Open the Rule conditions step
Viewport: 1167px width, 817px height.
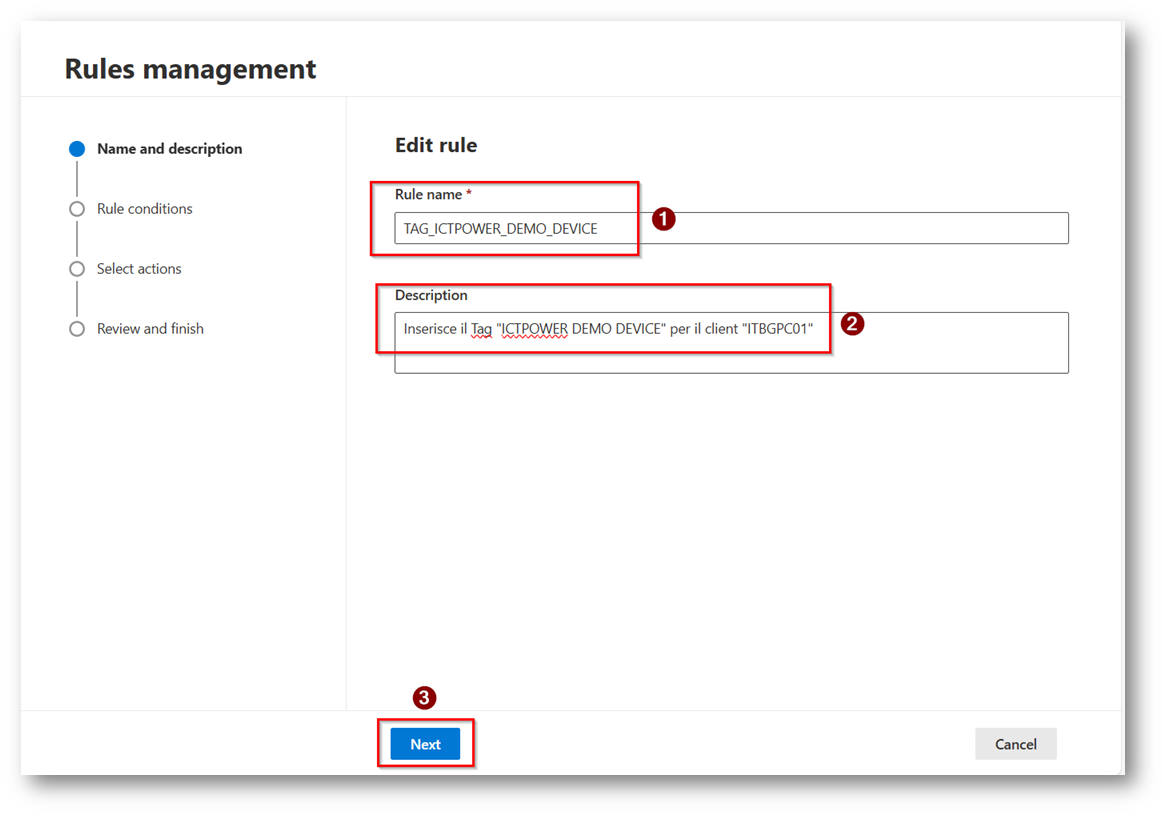(144, 209)
